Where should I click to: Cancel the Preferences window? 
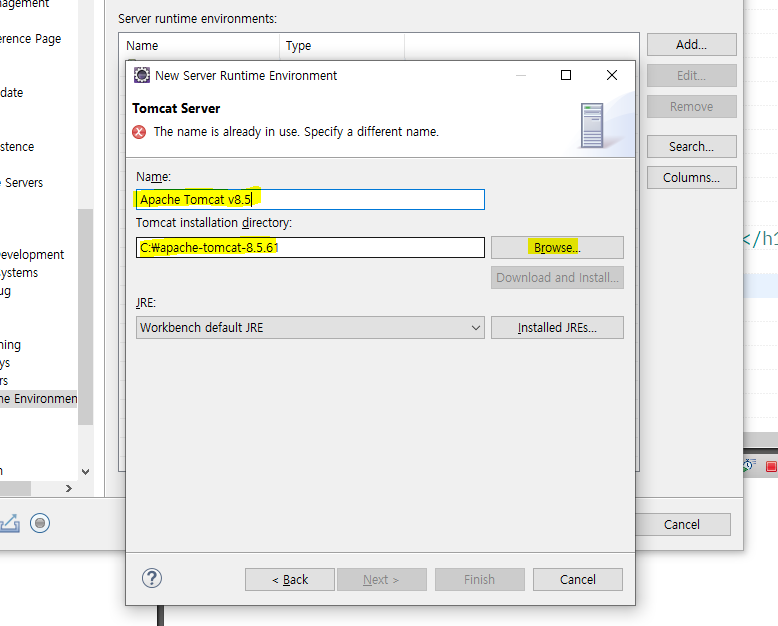[x=683, y=524]
